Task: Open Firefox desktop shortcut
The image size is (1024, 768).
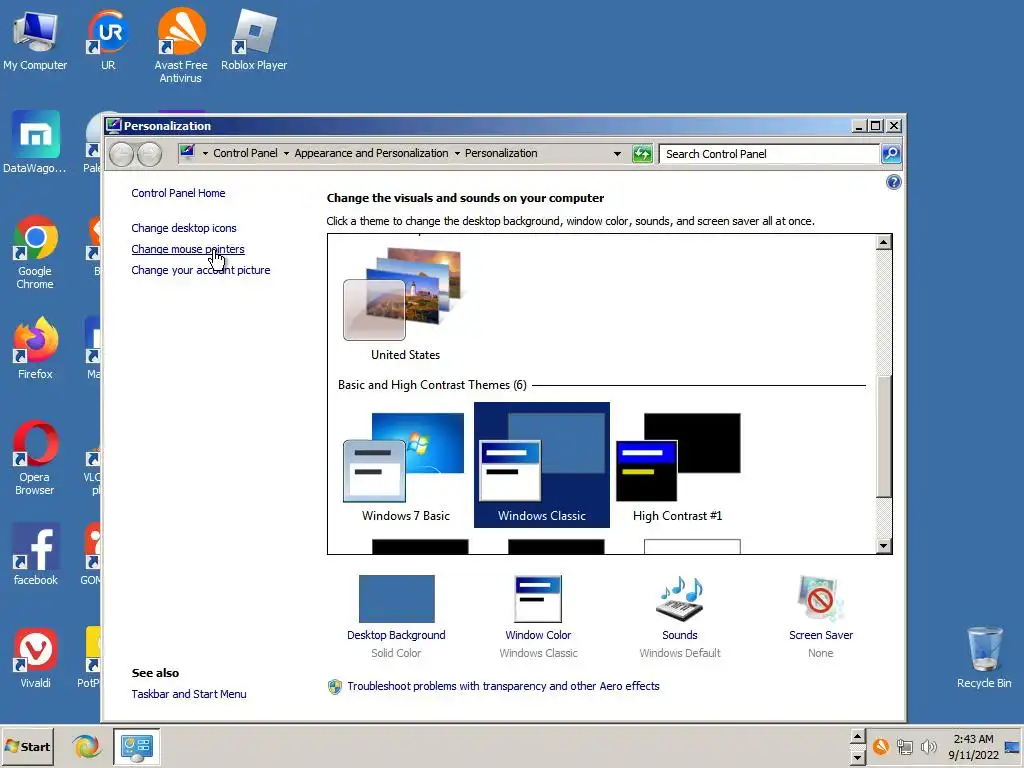Action: pos(35,349)
